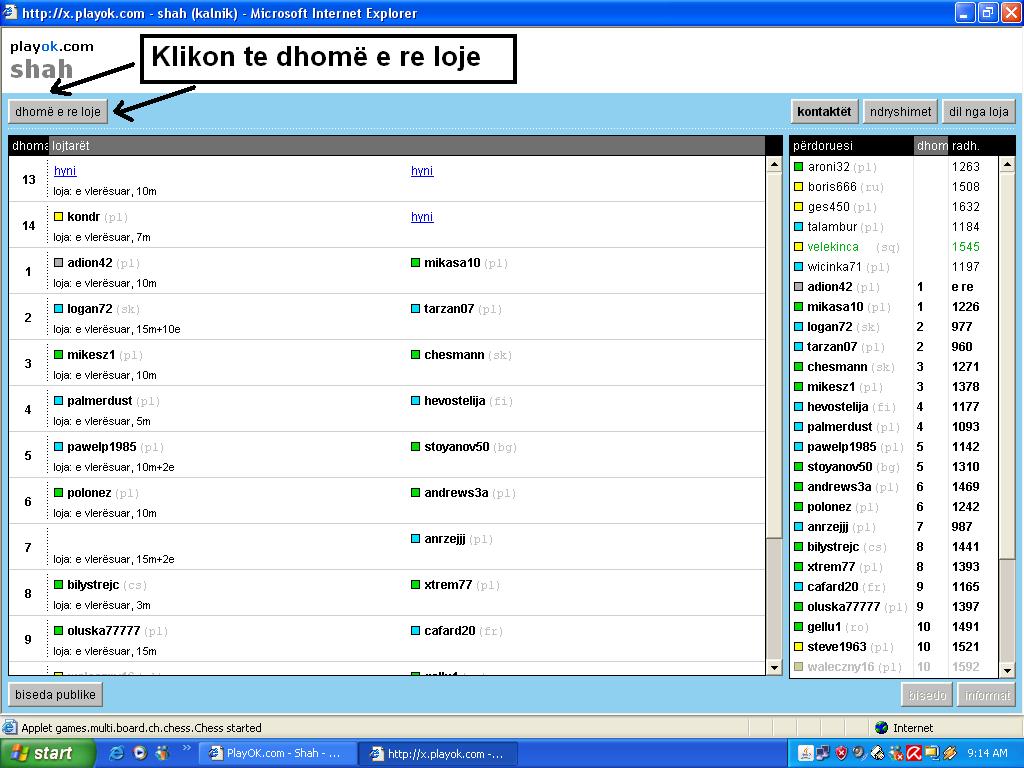
Task: Open the Windows start menu
Action: coord(47,754)
